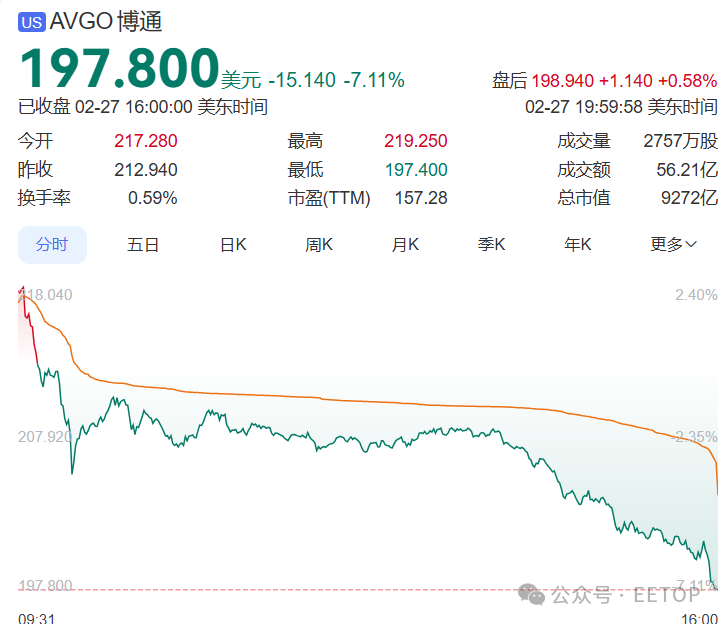Switch to the 五日 tab
Screen dimensions: 724x624
[x=143, y=244]
